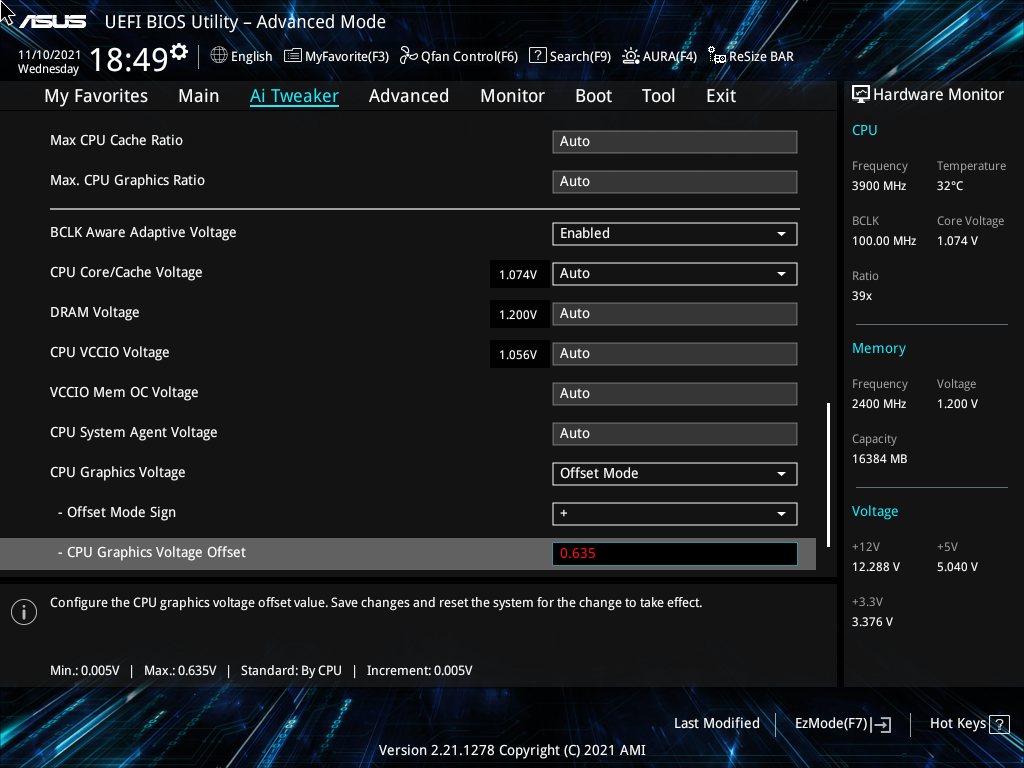The width and height of the screenshot is (1024, 768).
Task: Click Hot Keys button
Action: coord(969,724)
